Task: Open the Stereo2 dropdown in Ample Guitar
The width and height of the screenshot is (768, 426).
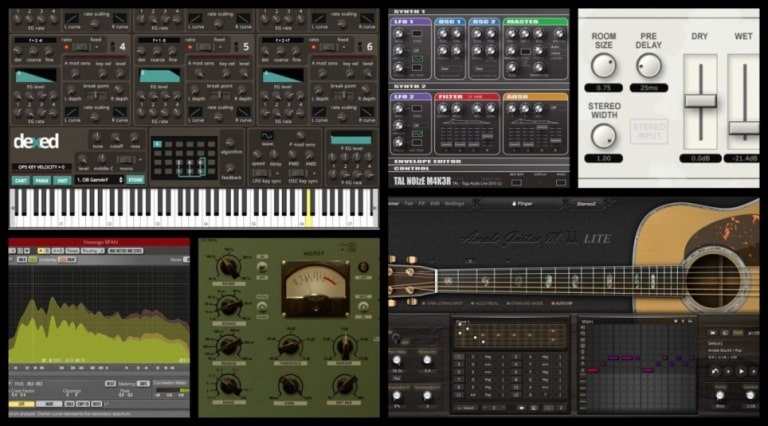Action: (x=586, y=204)
